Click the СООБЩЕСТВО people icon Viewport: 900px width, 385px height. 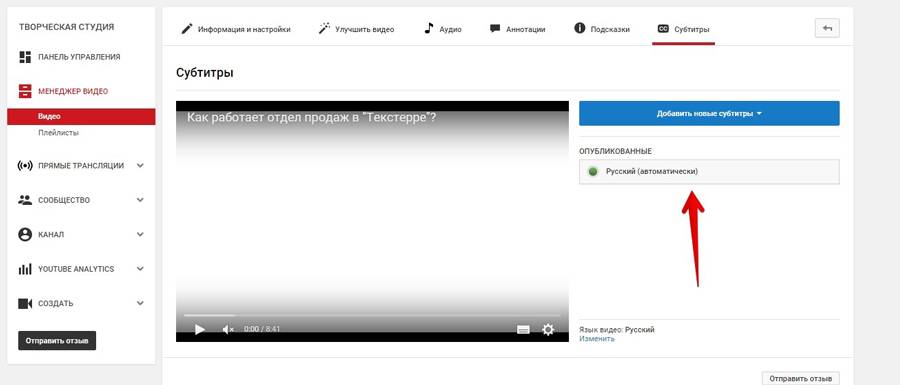[x=25, y=200]
